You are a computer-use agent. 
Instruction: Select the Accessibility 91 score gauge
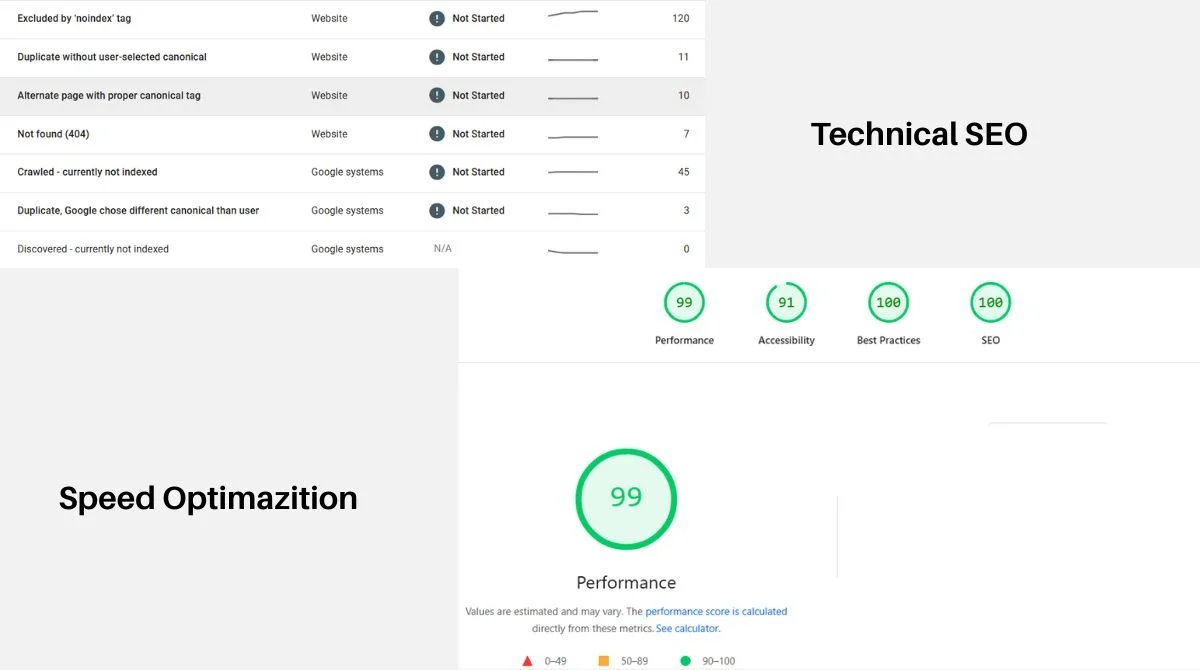point(786,303)
